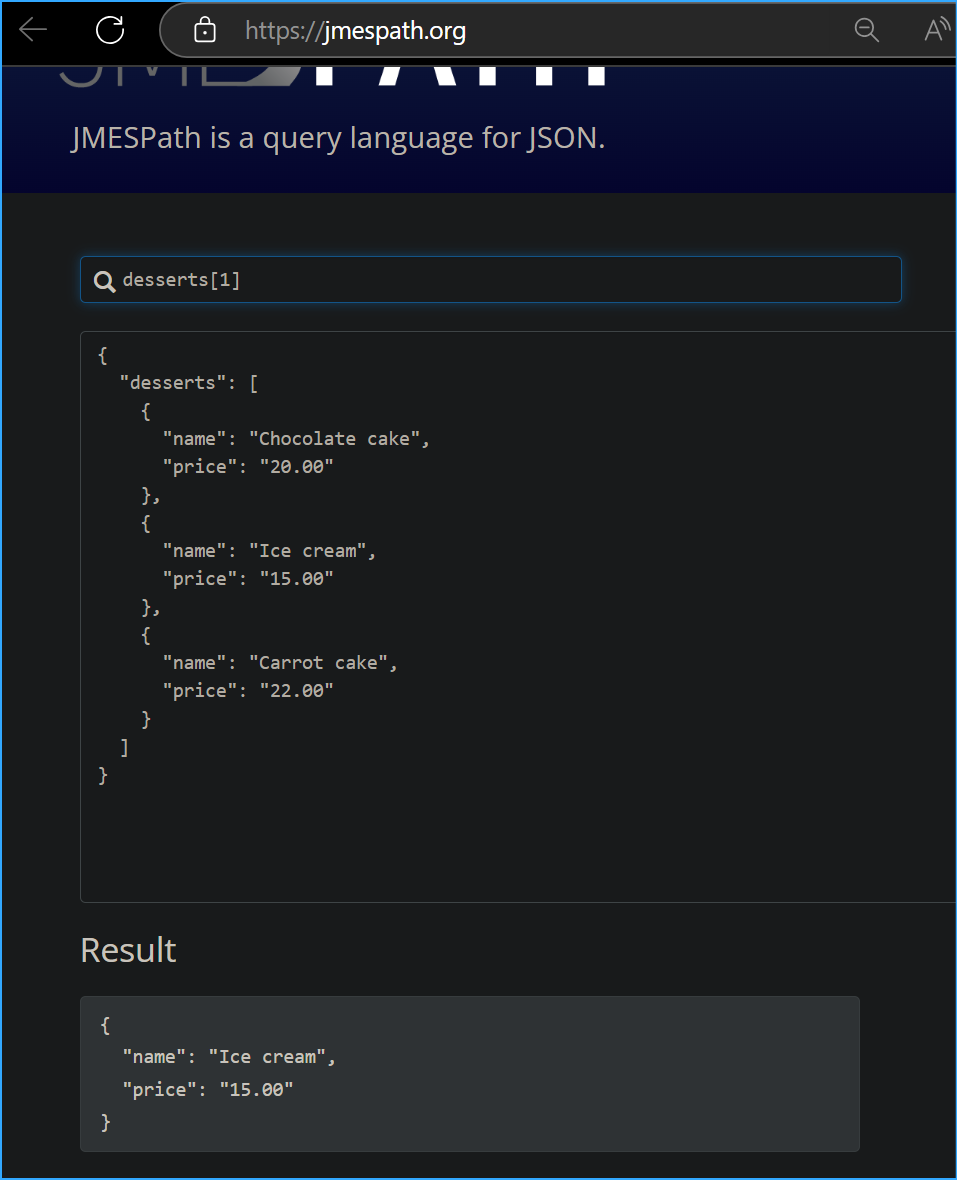The image size is (957, 1180).
Task: Reload the page with the refresh icon
Action: [x=110, y=30]
